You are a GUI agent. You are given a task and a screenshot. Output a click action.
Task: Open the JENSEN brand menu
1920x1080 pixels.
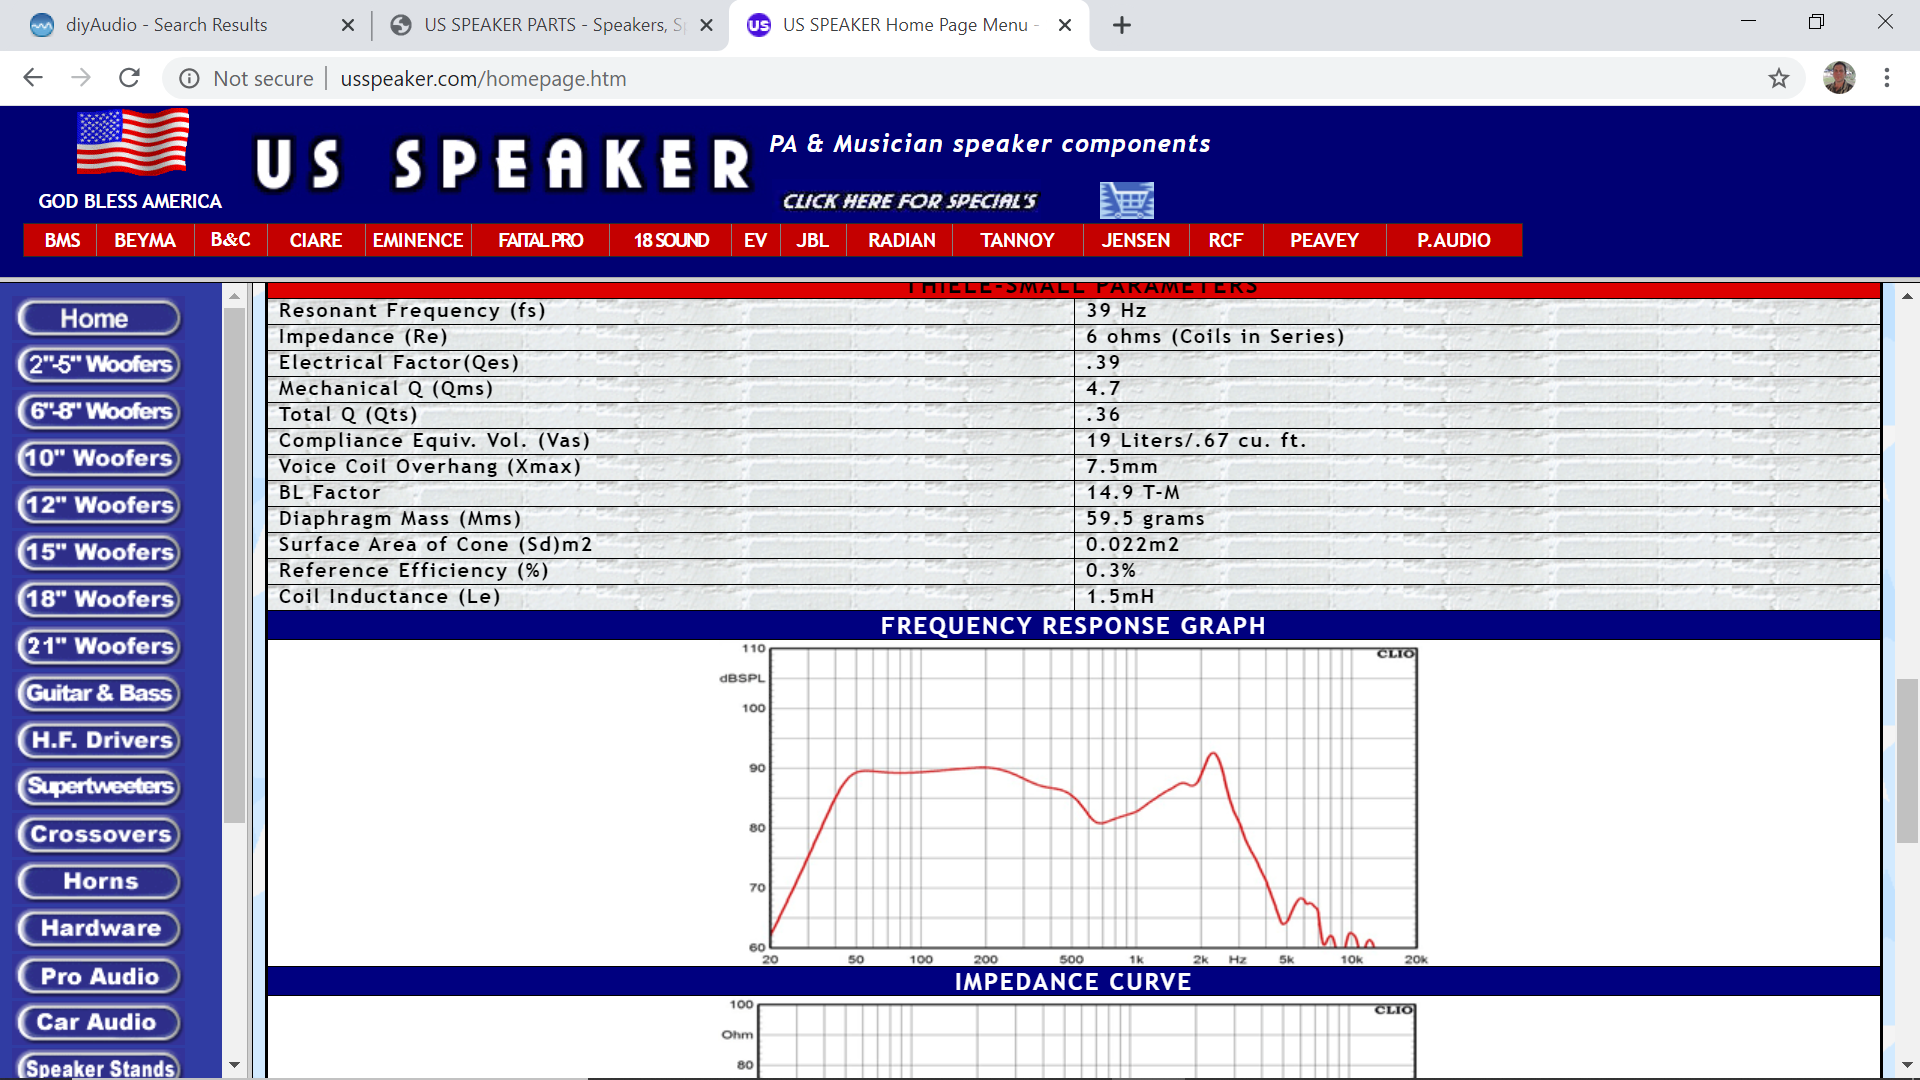(x=1136, y=240)
